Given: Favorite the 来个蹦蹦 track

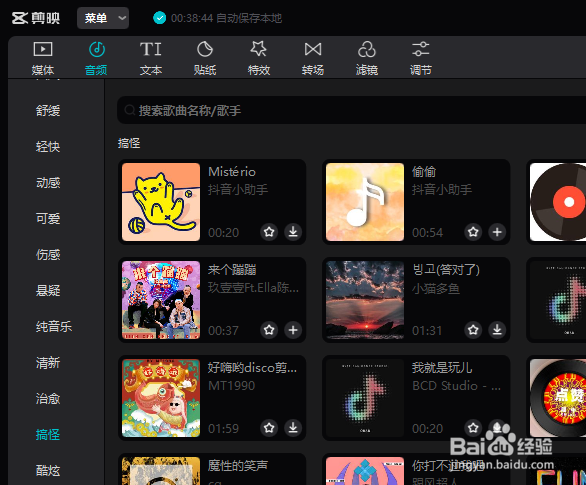Looking at the screenshot, I should click(x=269, y=330).
